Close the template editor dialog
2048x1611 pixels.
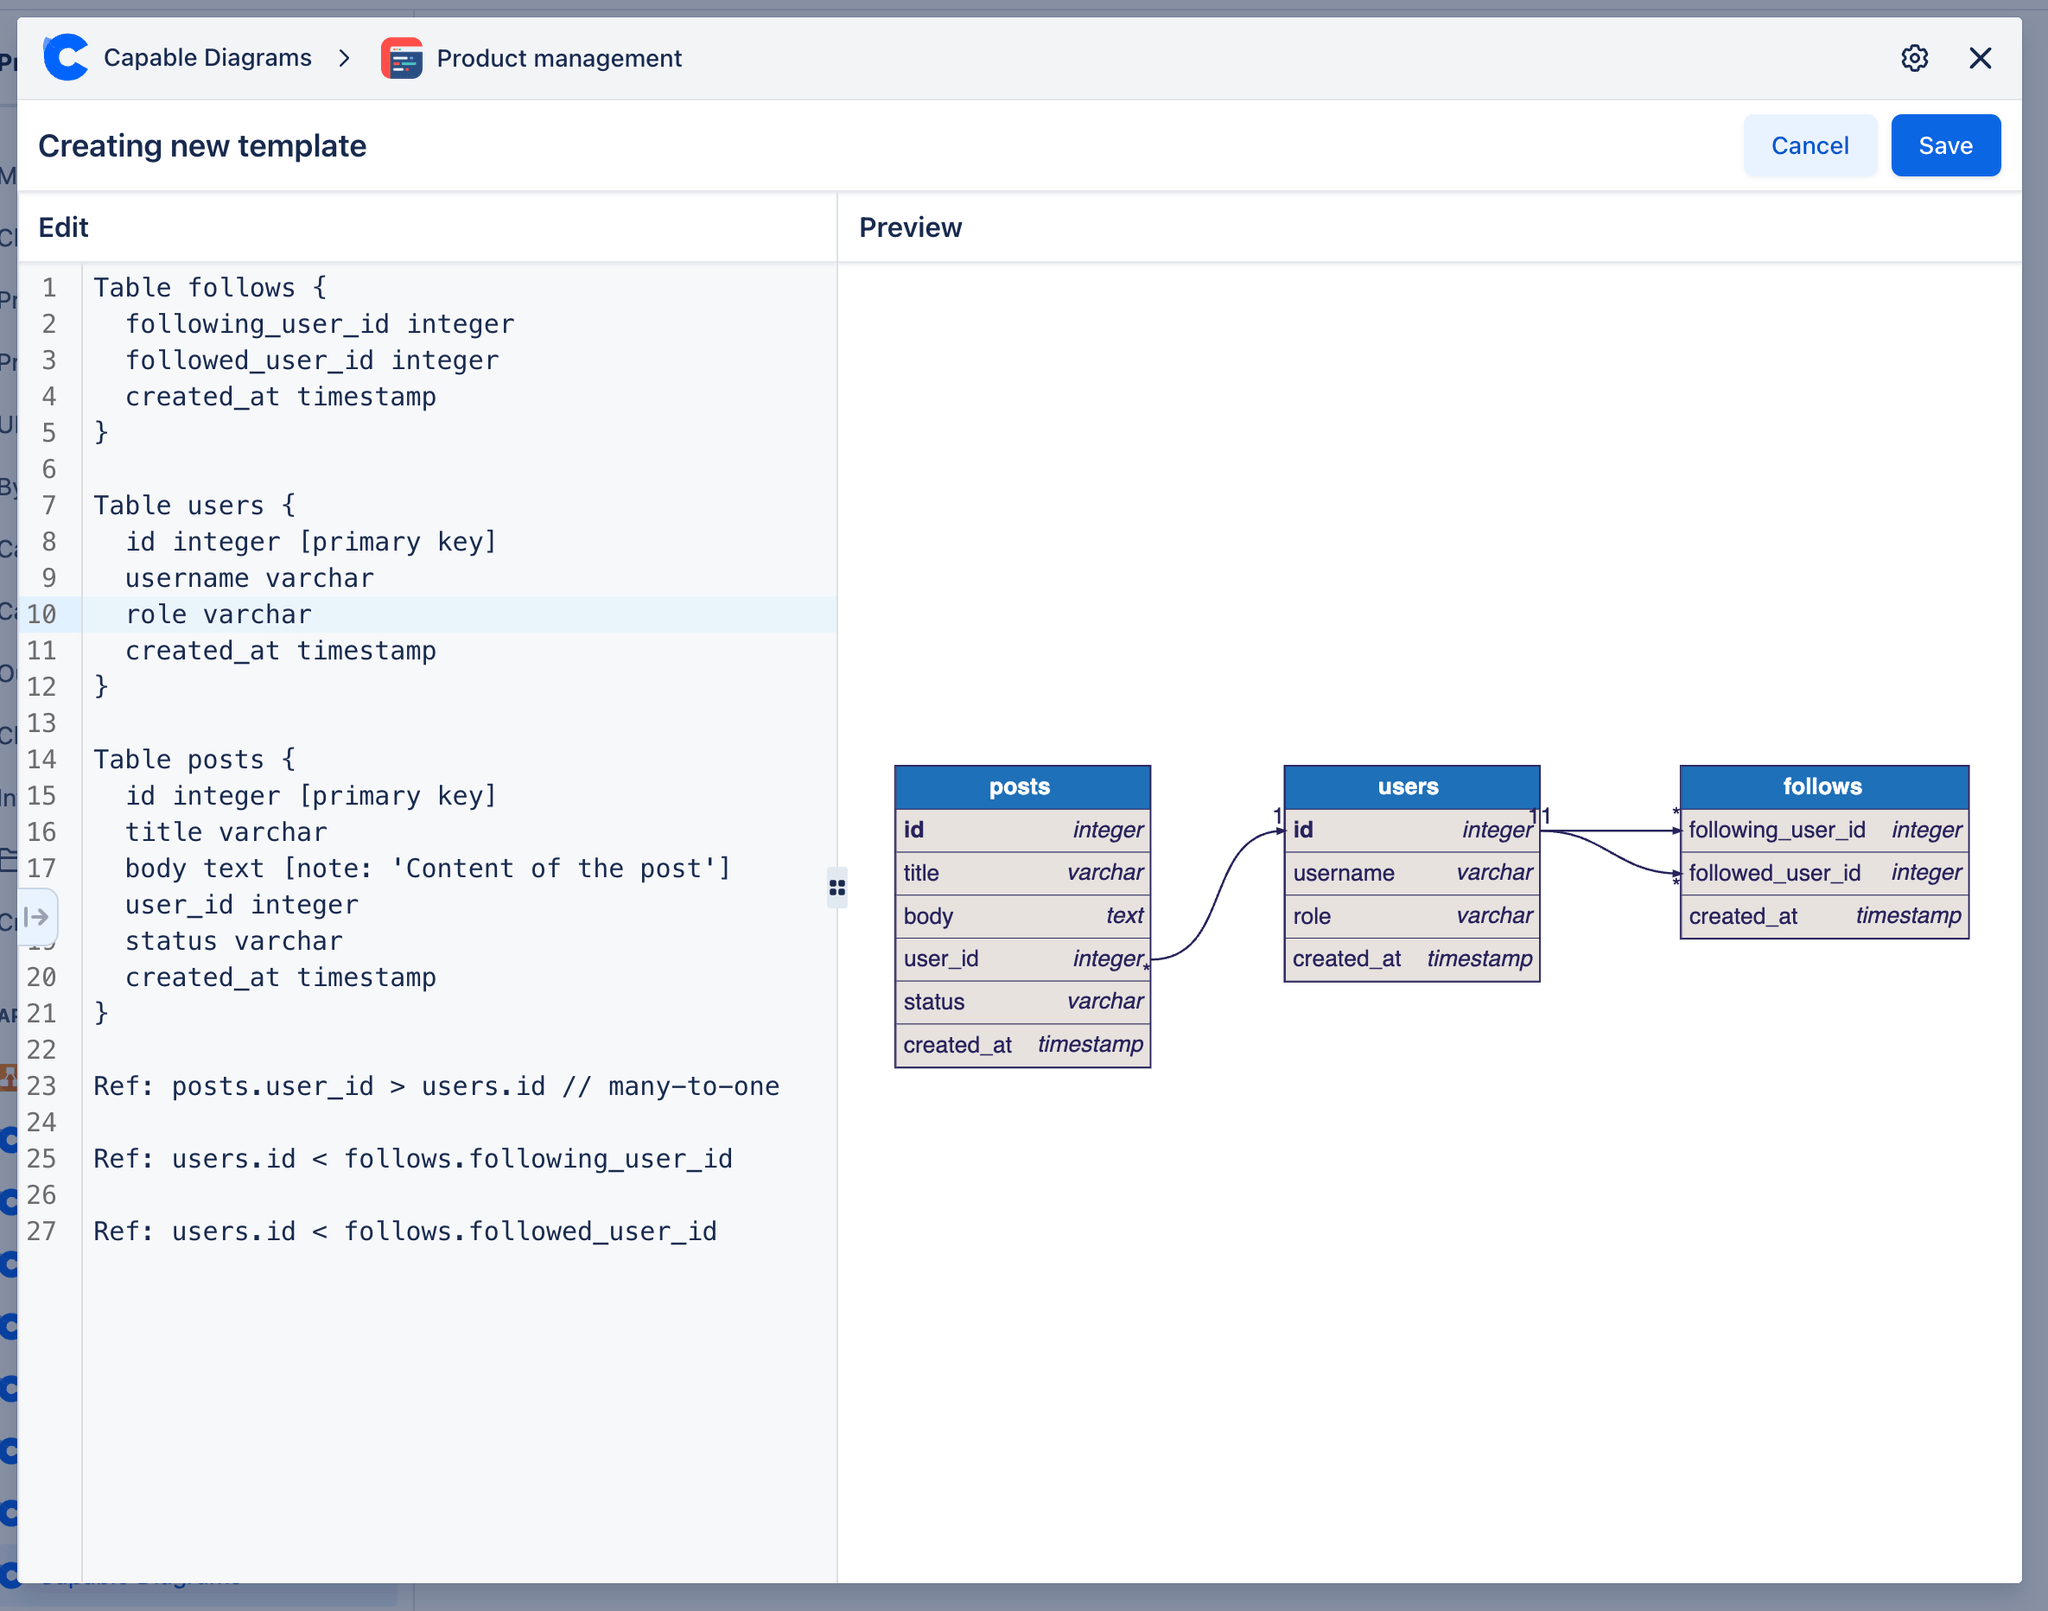coord(1980,58)
